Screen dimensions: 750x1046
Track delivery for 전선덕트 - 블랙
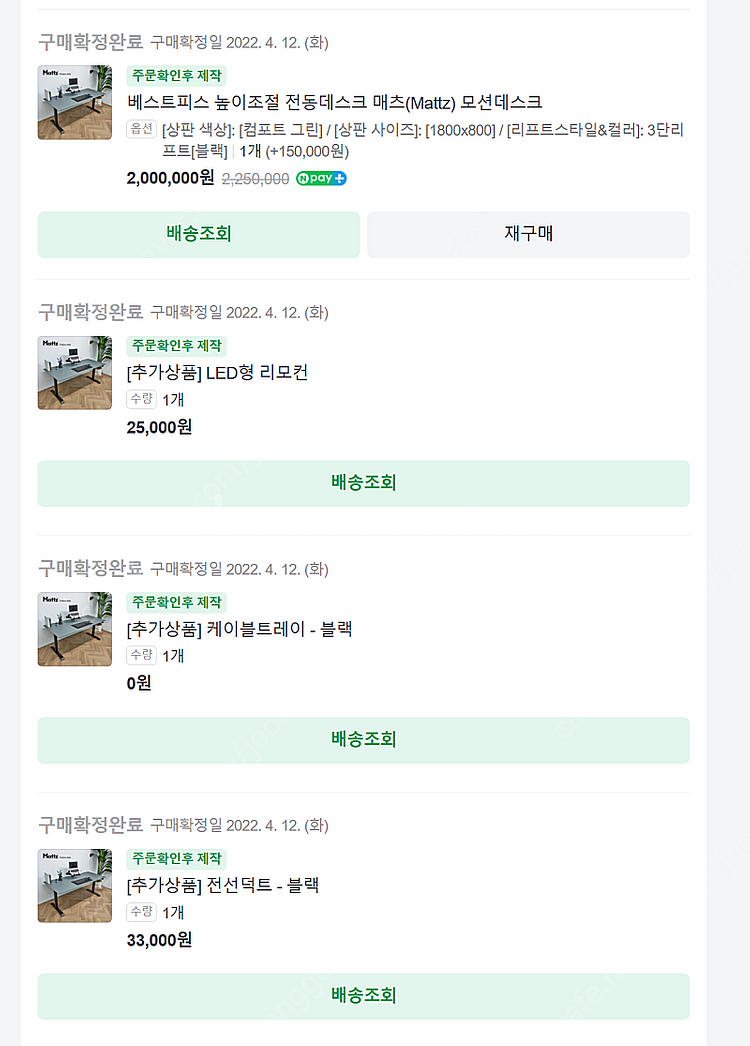tap(363, 996)
